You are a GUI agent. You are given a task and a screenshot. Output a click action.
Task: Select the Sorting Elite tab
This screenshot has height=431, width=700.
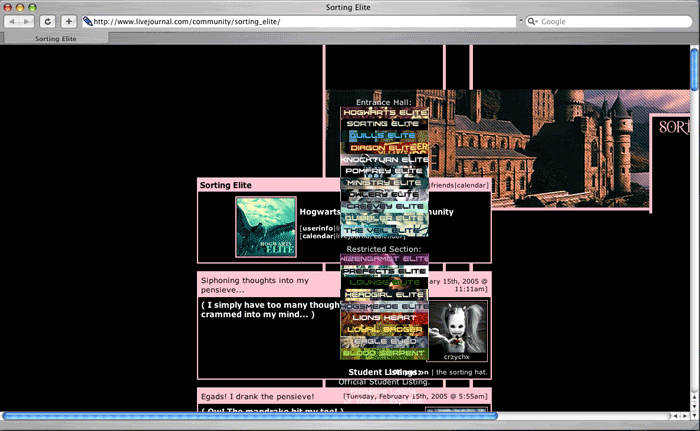(56, 38)
